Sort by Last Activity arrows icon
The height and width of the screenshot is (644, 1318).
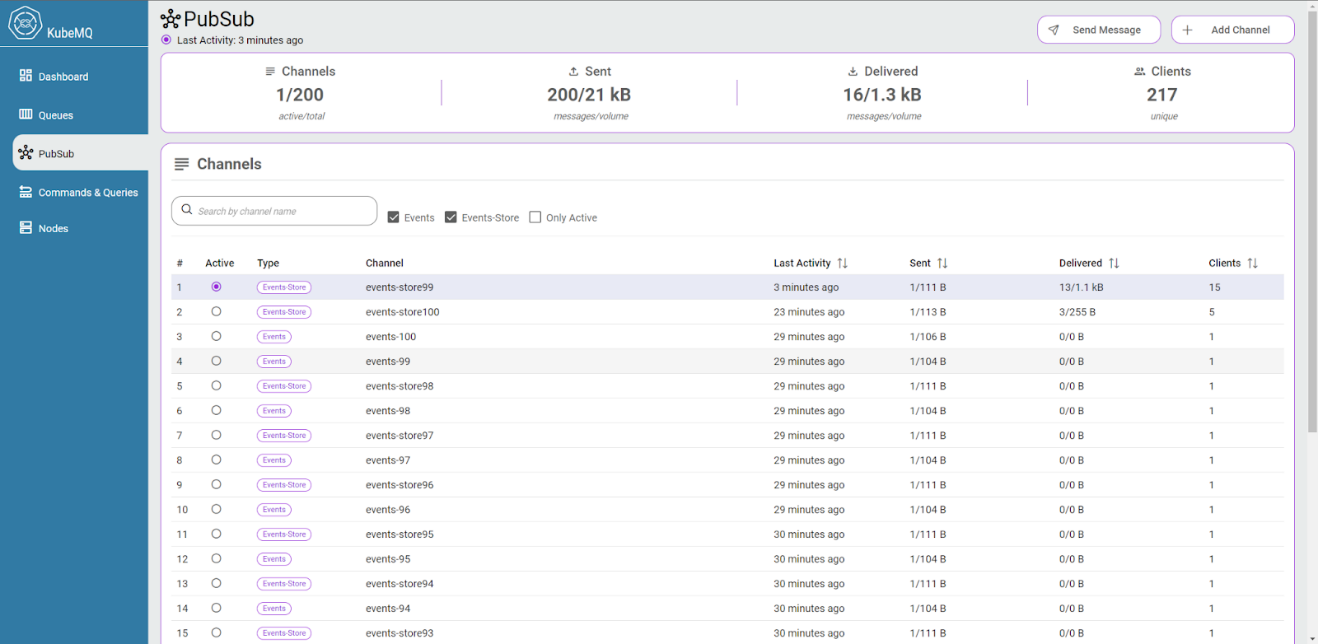tap(842, 263)
